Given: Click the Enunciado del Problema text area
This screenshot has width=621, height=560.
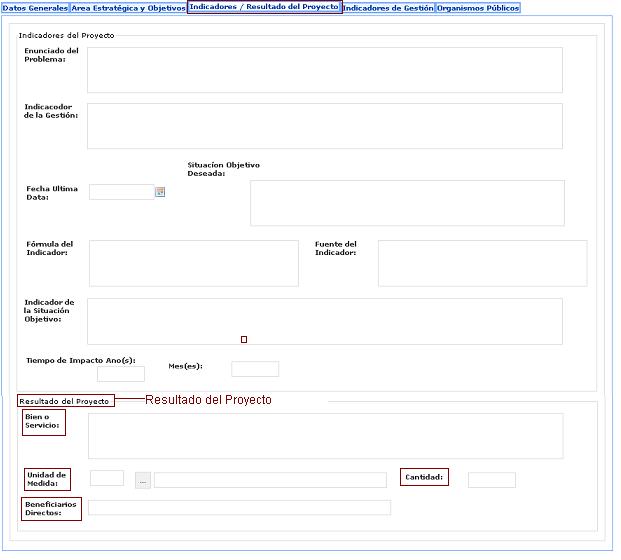Looking at the screenshot, I should [x=324, y=70].
